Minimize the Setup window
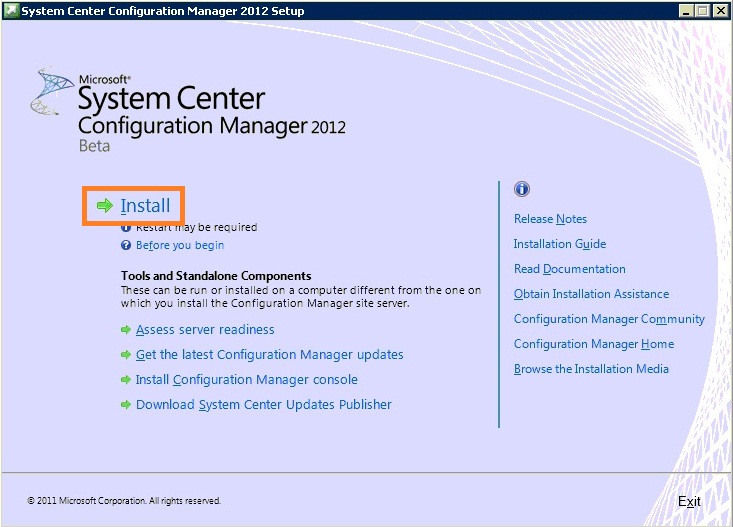733x527 pixels. coord(686,10)
